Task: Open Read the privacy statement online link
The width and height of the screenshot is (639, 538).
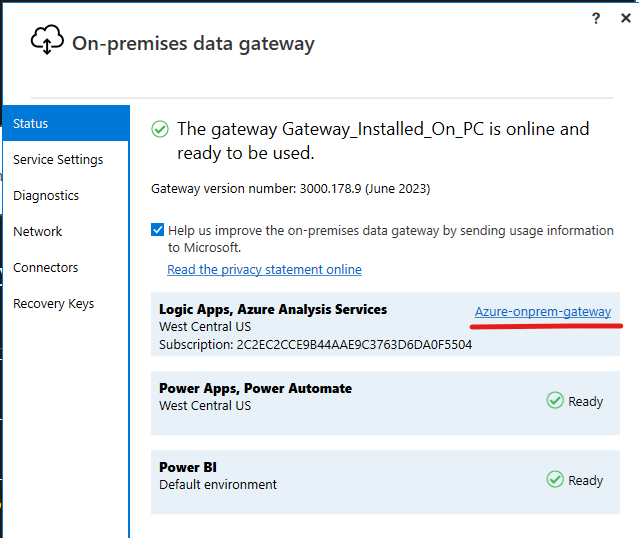Action: pos(264,269)
